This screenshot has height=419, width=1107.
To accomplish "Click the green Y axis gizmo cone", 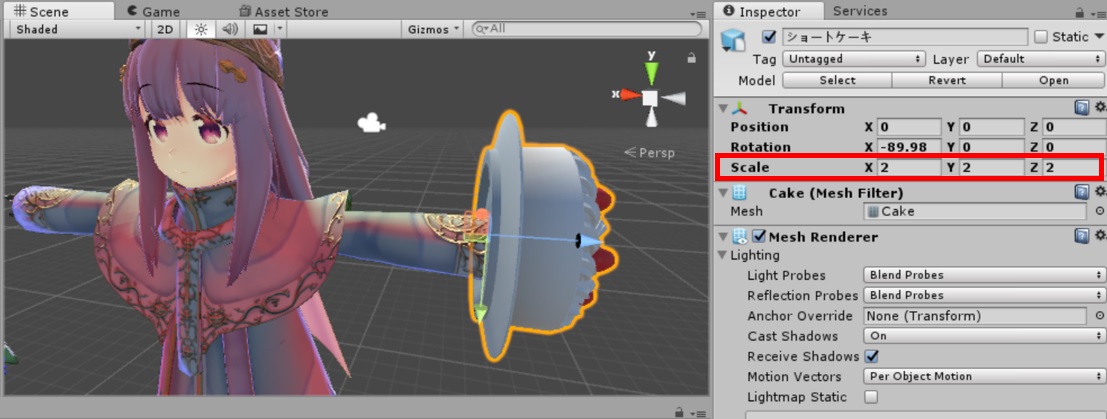I will (651, 72).
